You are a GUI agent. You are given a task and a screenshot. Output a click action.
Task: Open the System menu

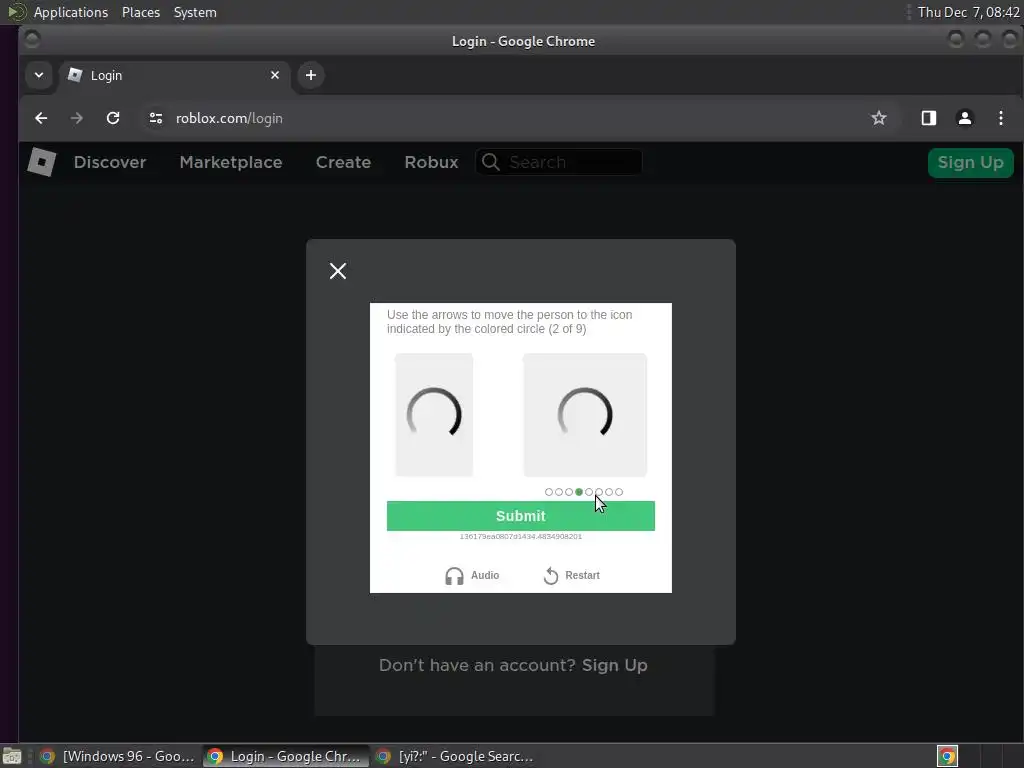pyautogui.click(x=195, y=12)
